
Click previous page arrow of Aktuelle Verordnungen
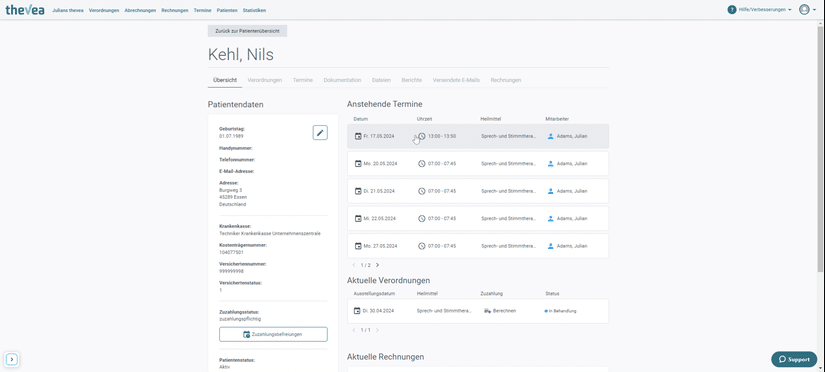coord(354,330)
